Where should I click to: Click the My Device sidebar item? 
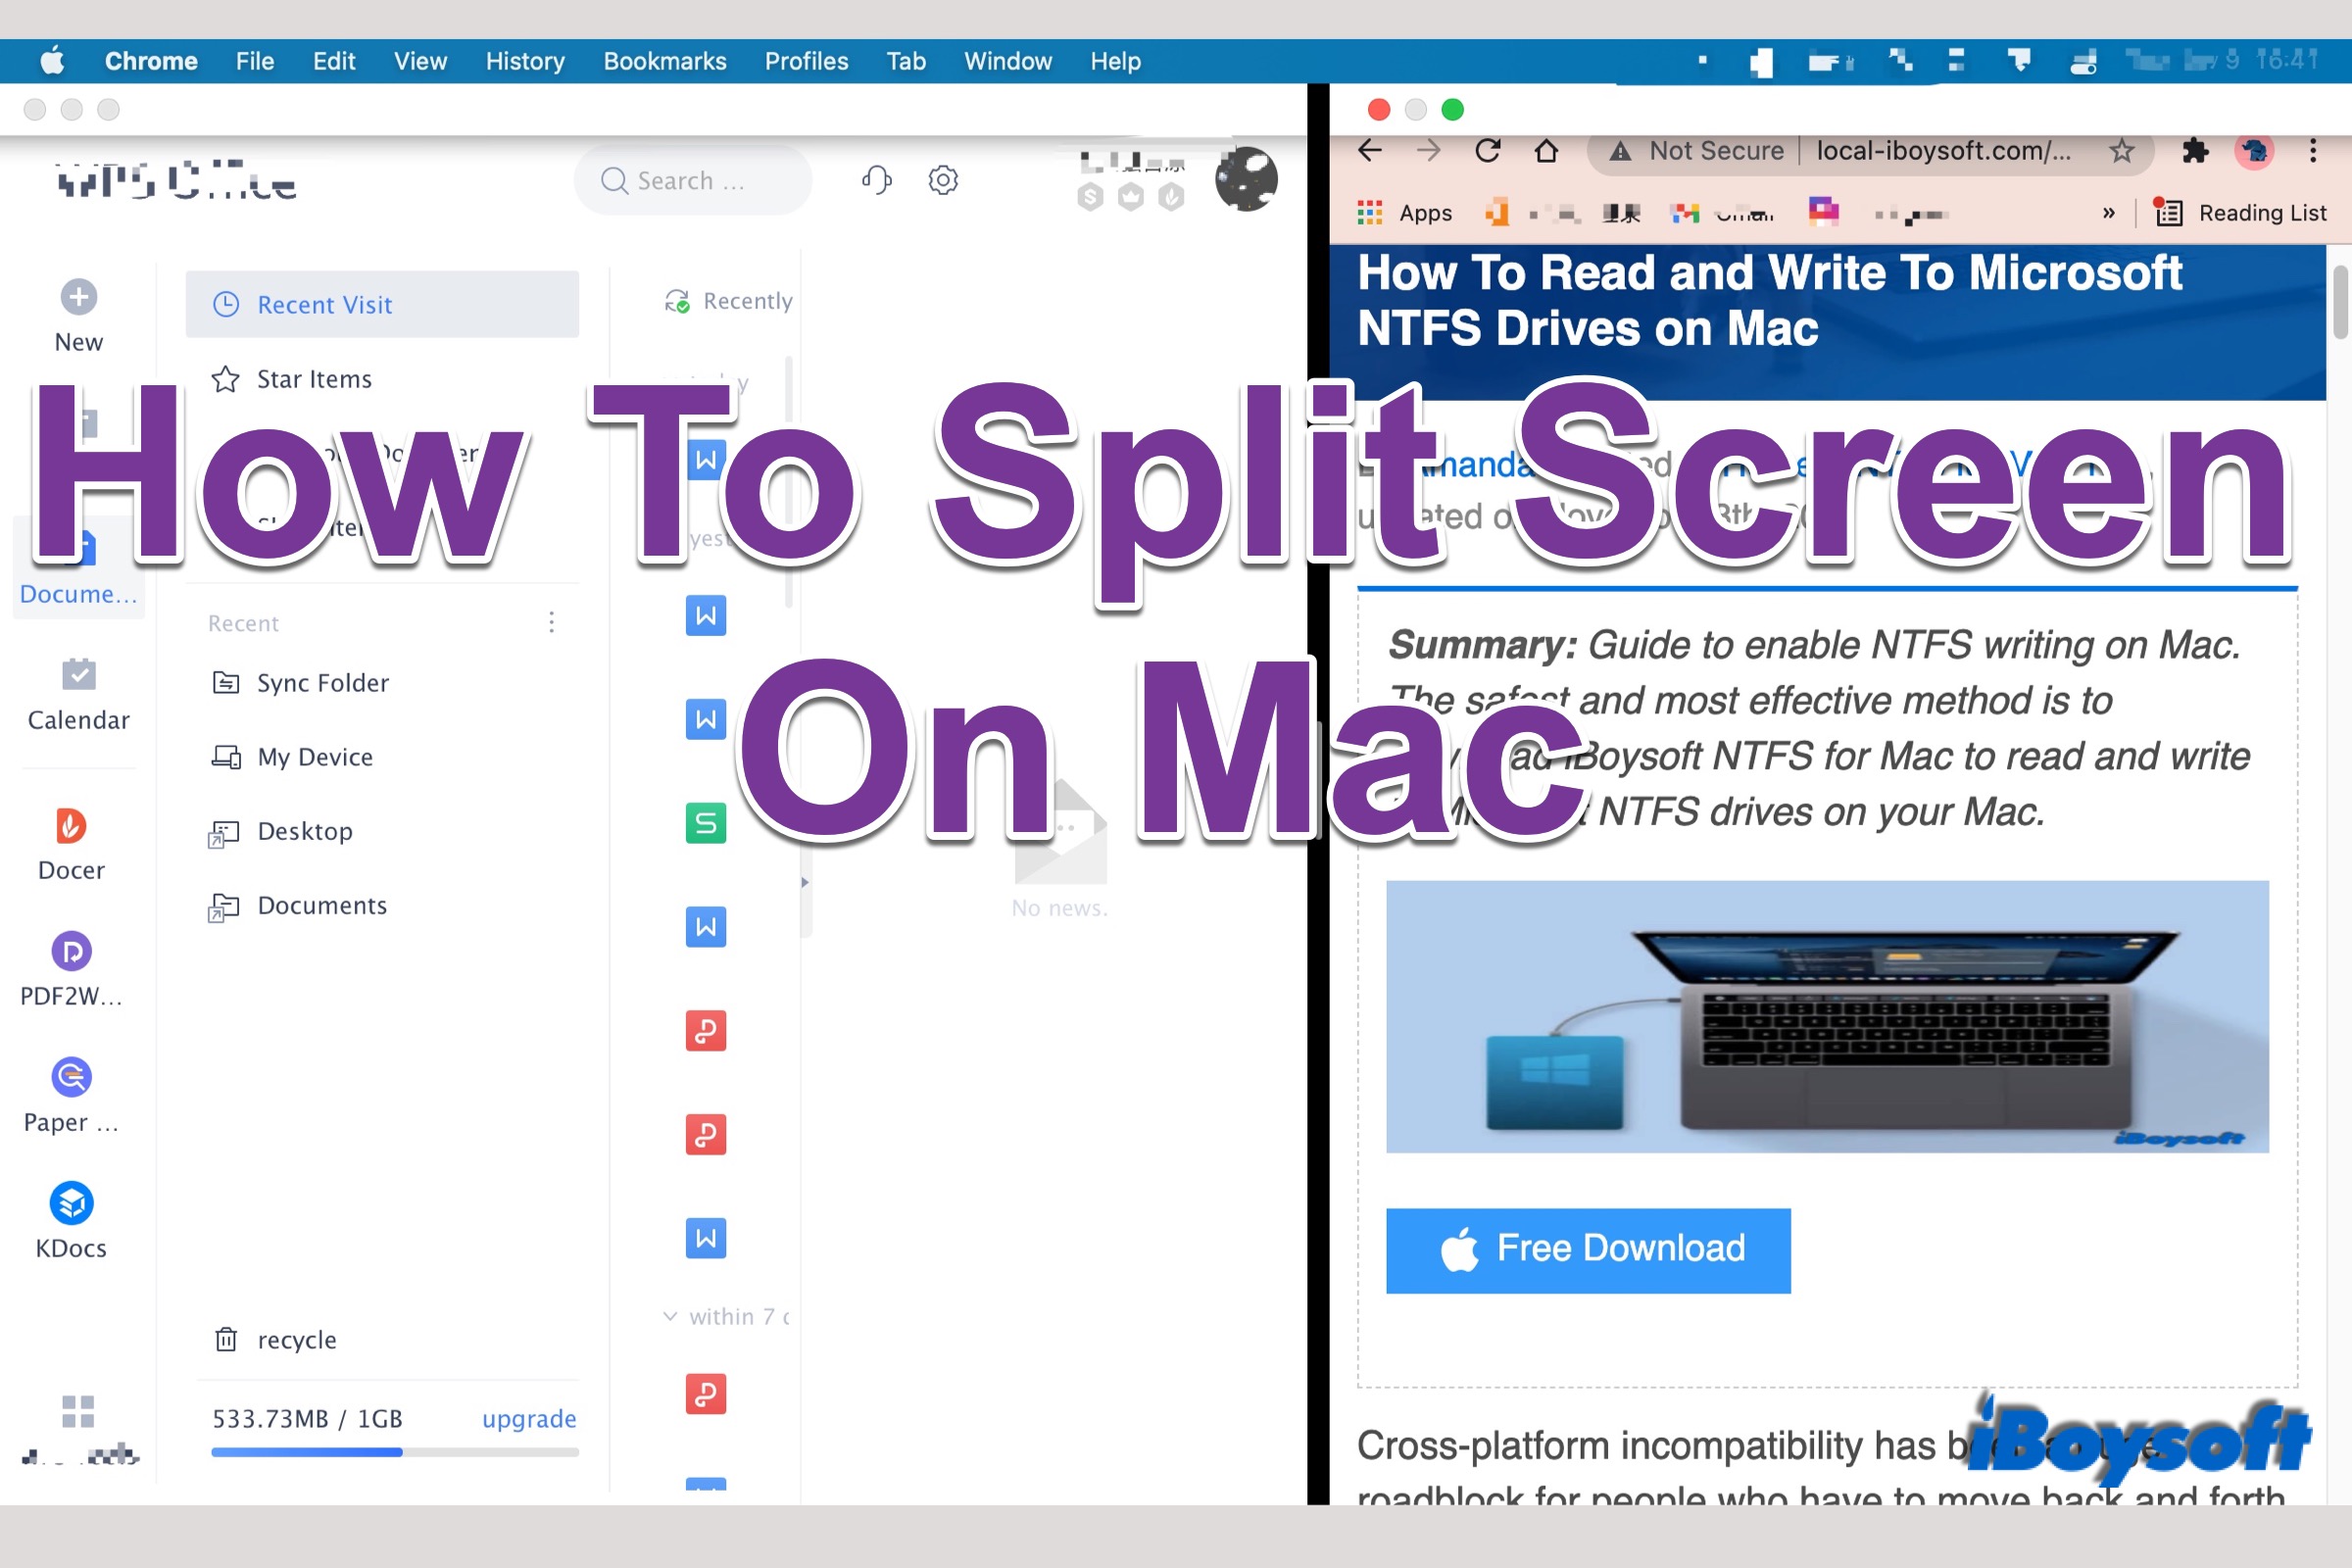(x=315, y=756)
